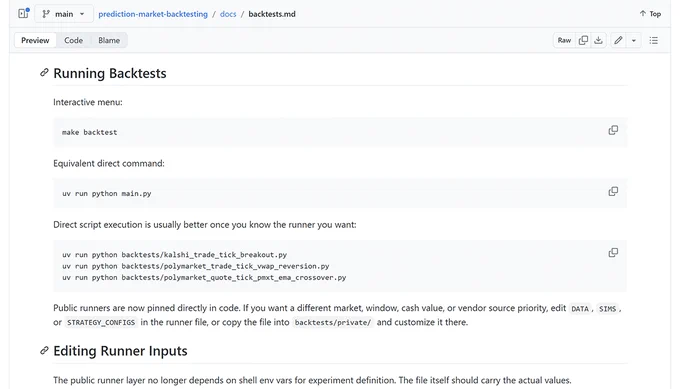Open more edit options dropdown arrow
The width and height of the screenshot is (680, 389).
point(634,40)
